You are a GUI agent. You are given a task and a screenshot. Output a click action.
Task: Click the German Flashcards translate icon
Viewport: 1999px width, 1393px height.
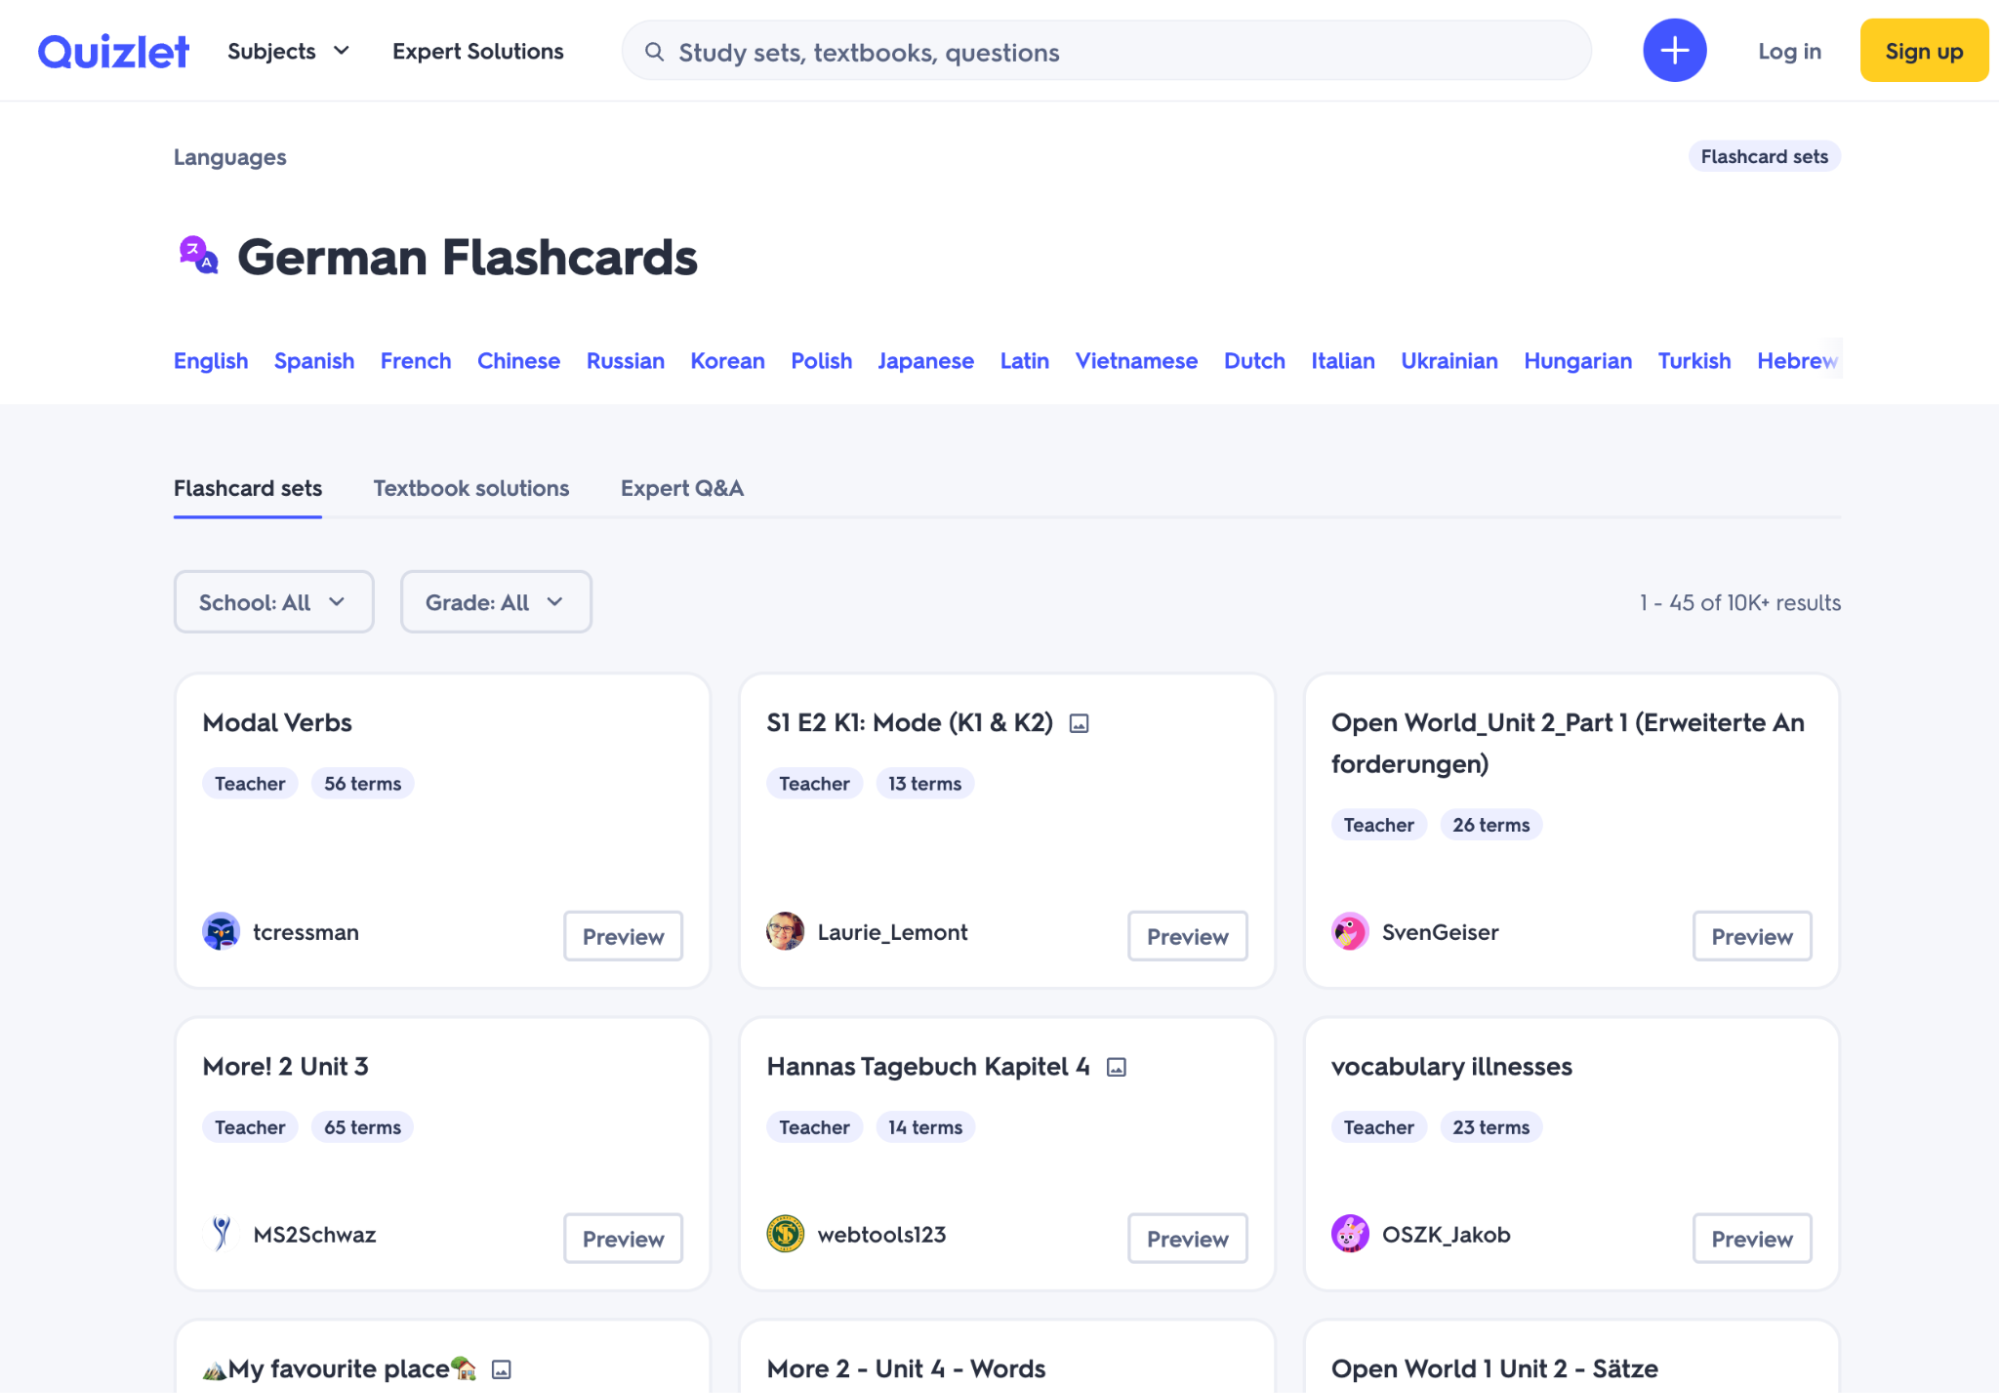pos(198,256)
